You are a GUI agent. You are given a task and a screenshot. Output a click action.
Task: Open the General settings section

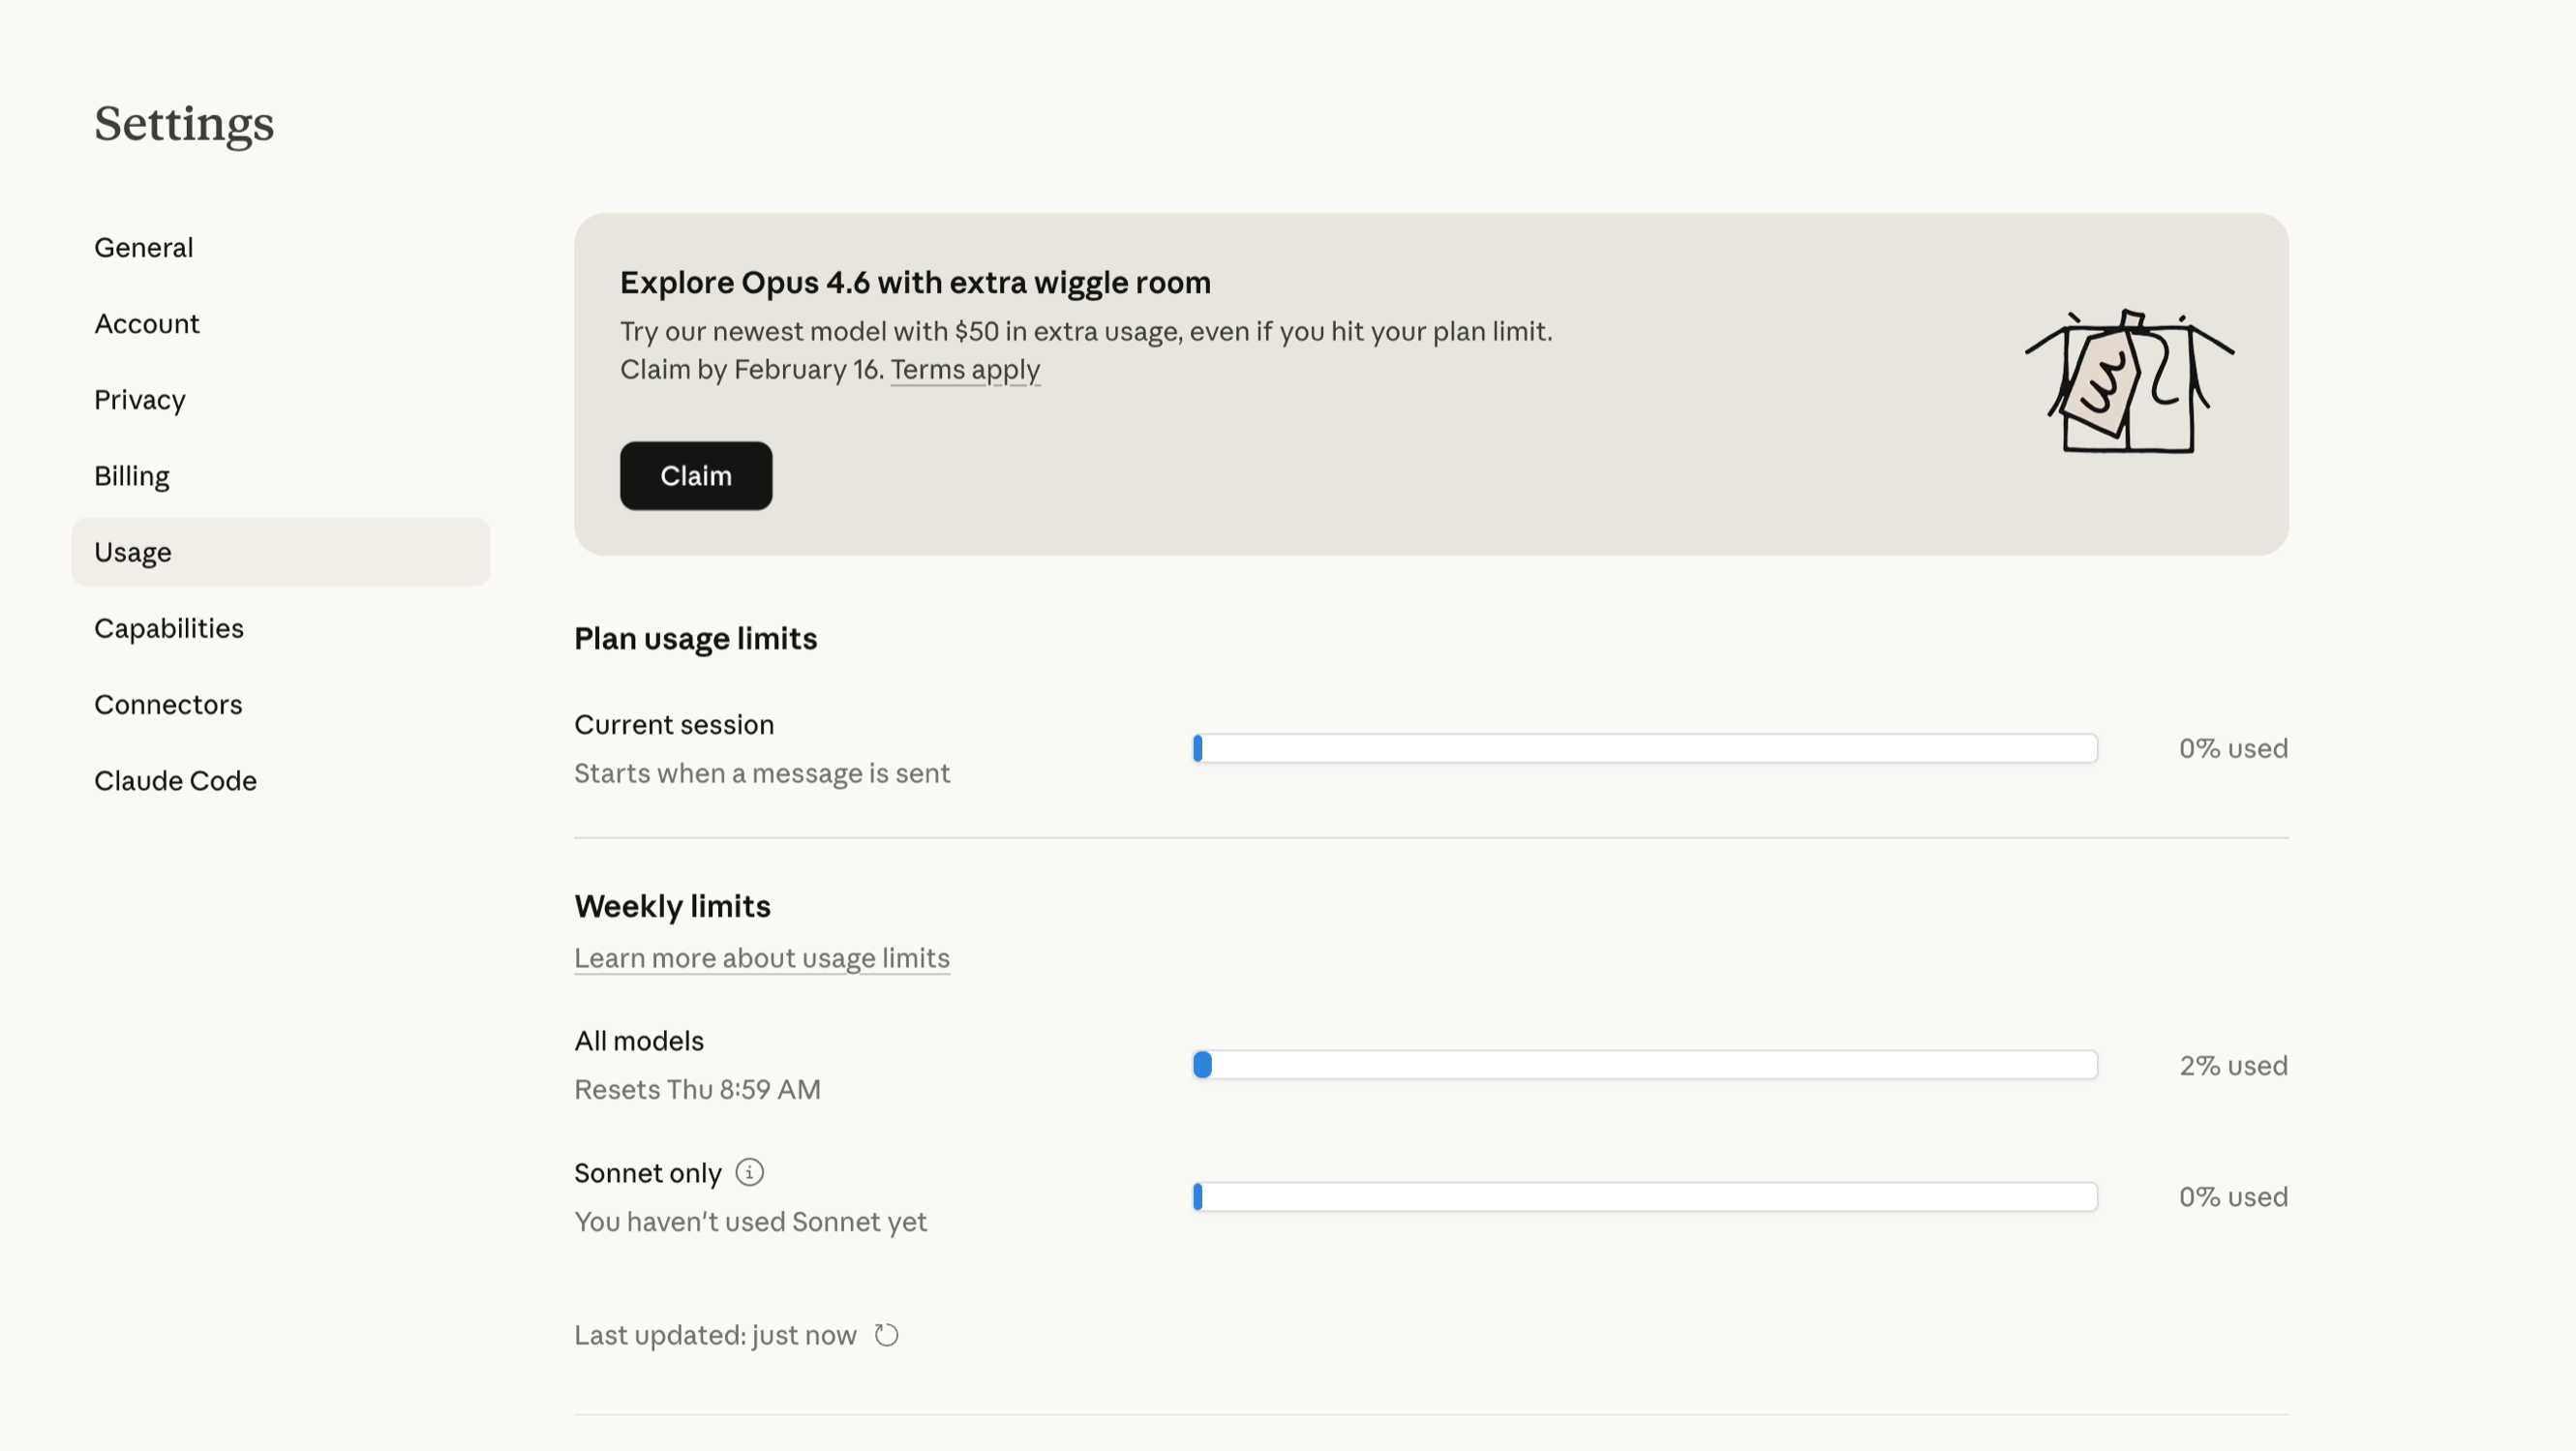144,247
